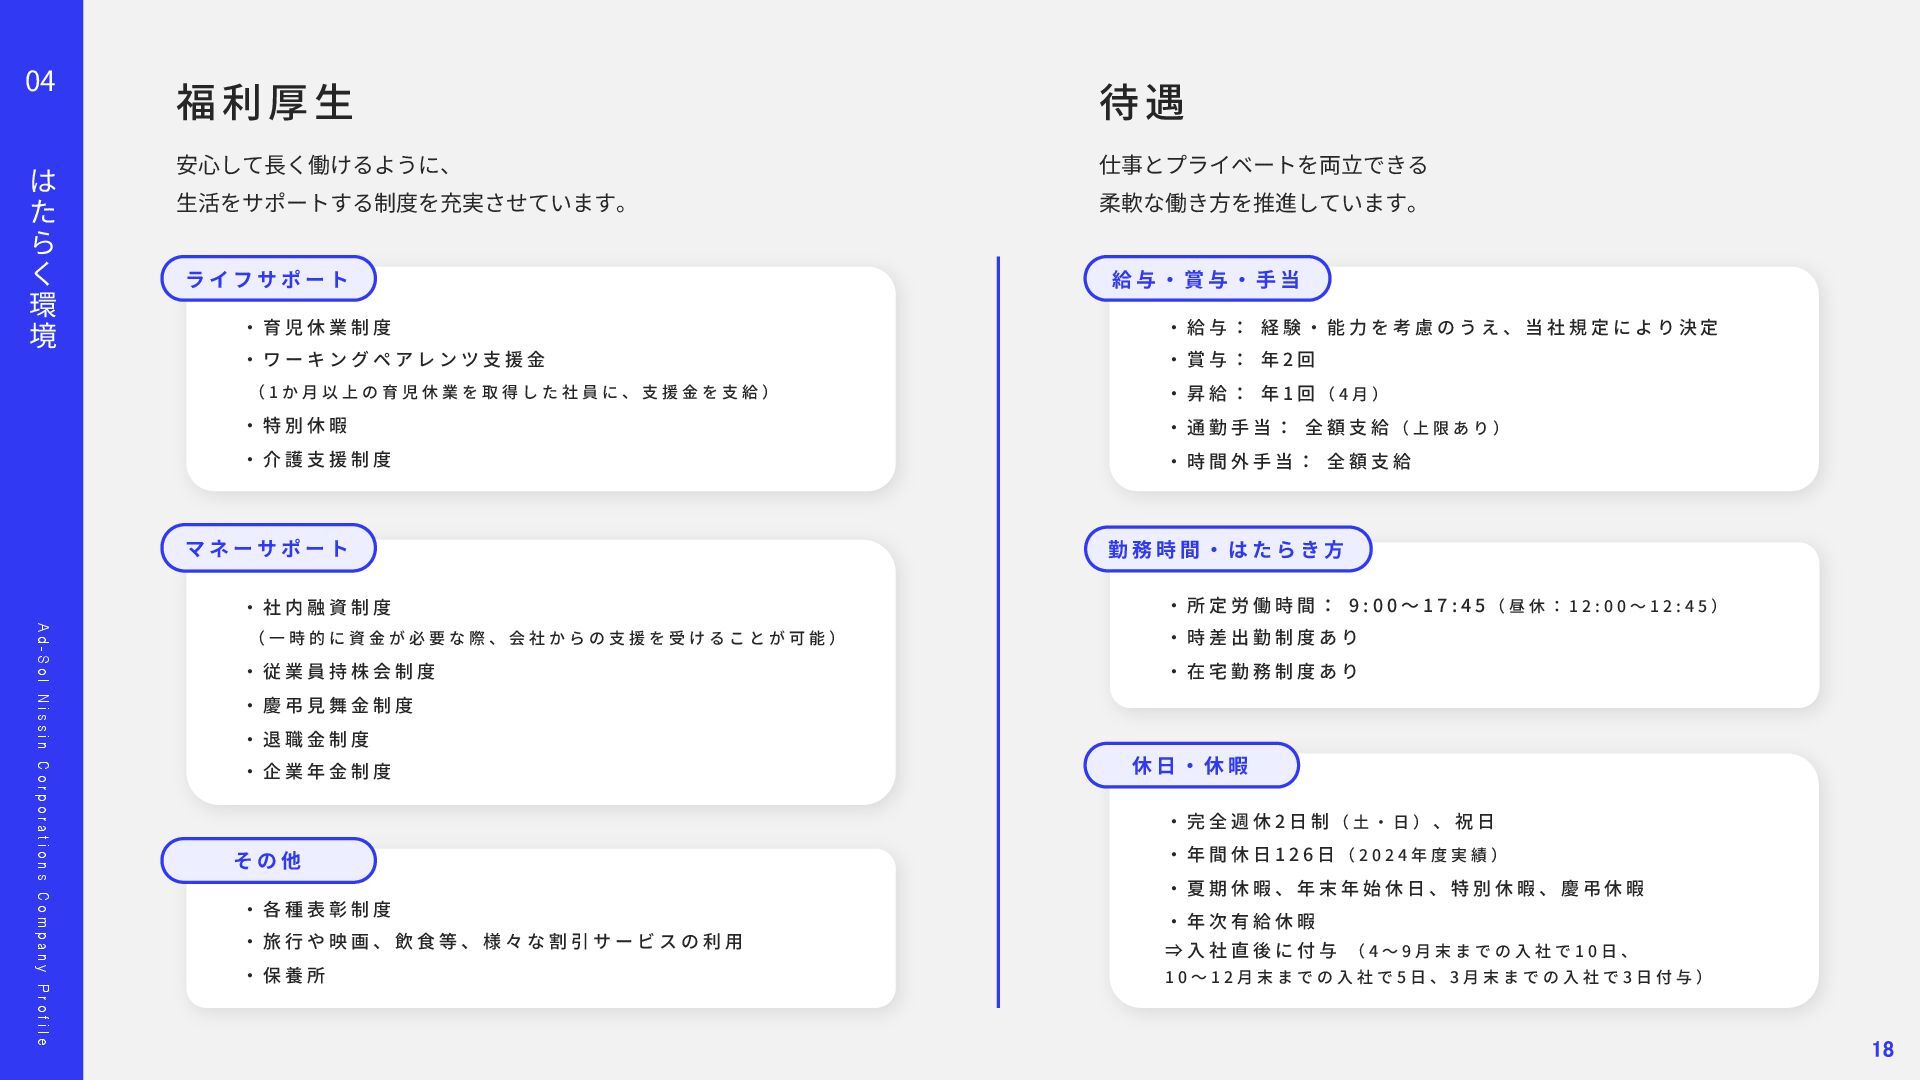Viewport: 1920px width, 1080px height.
Task: Click the 時差出勤制度あり bullet item
Action: click(x=1272, y=638)
